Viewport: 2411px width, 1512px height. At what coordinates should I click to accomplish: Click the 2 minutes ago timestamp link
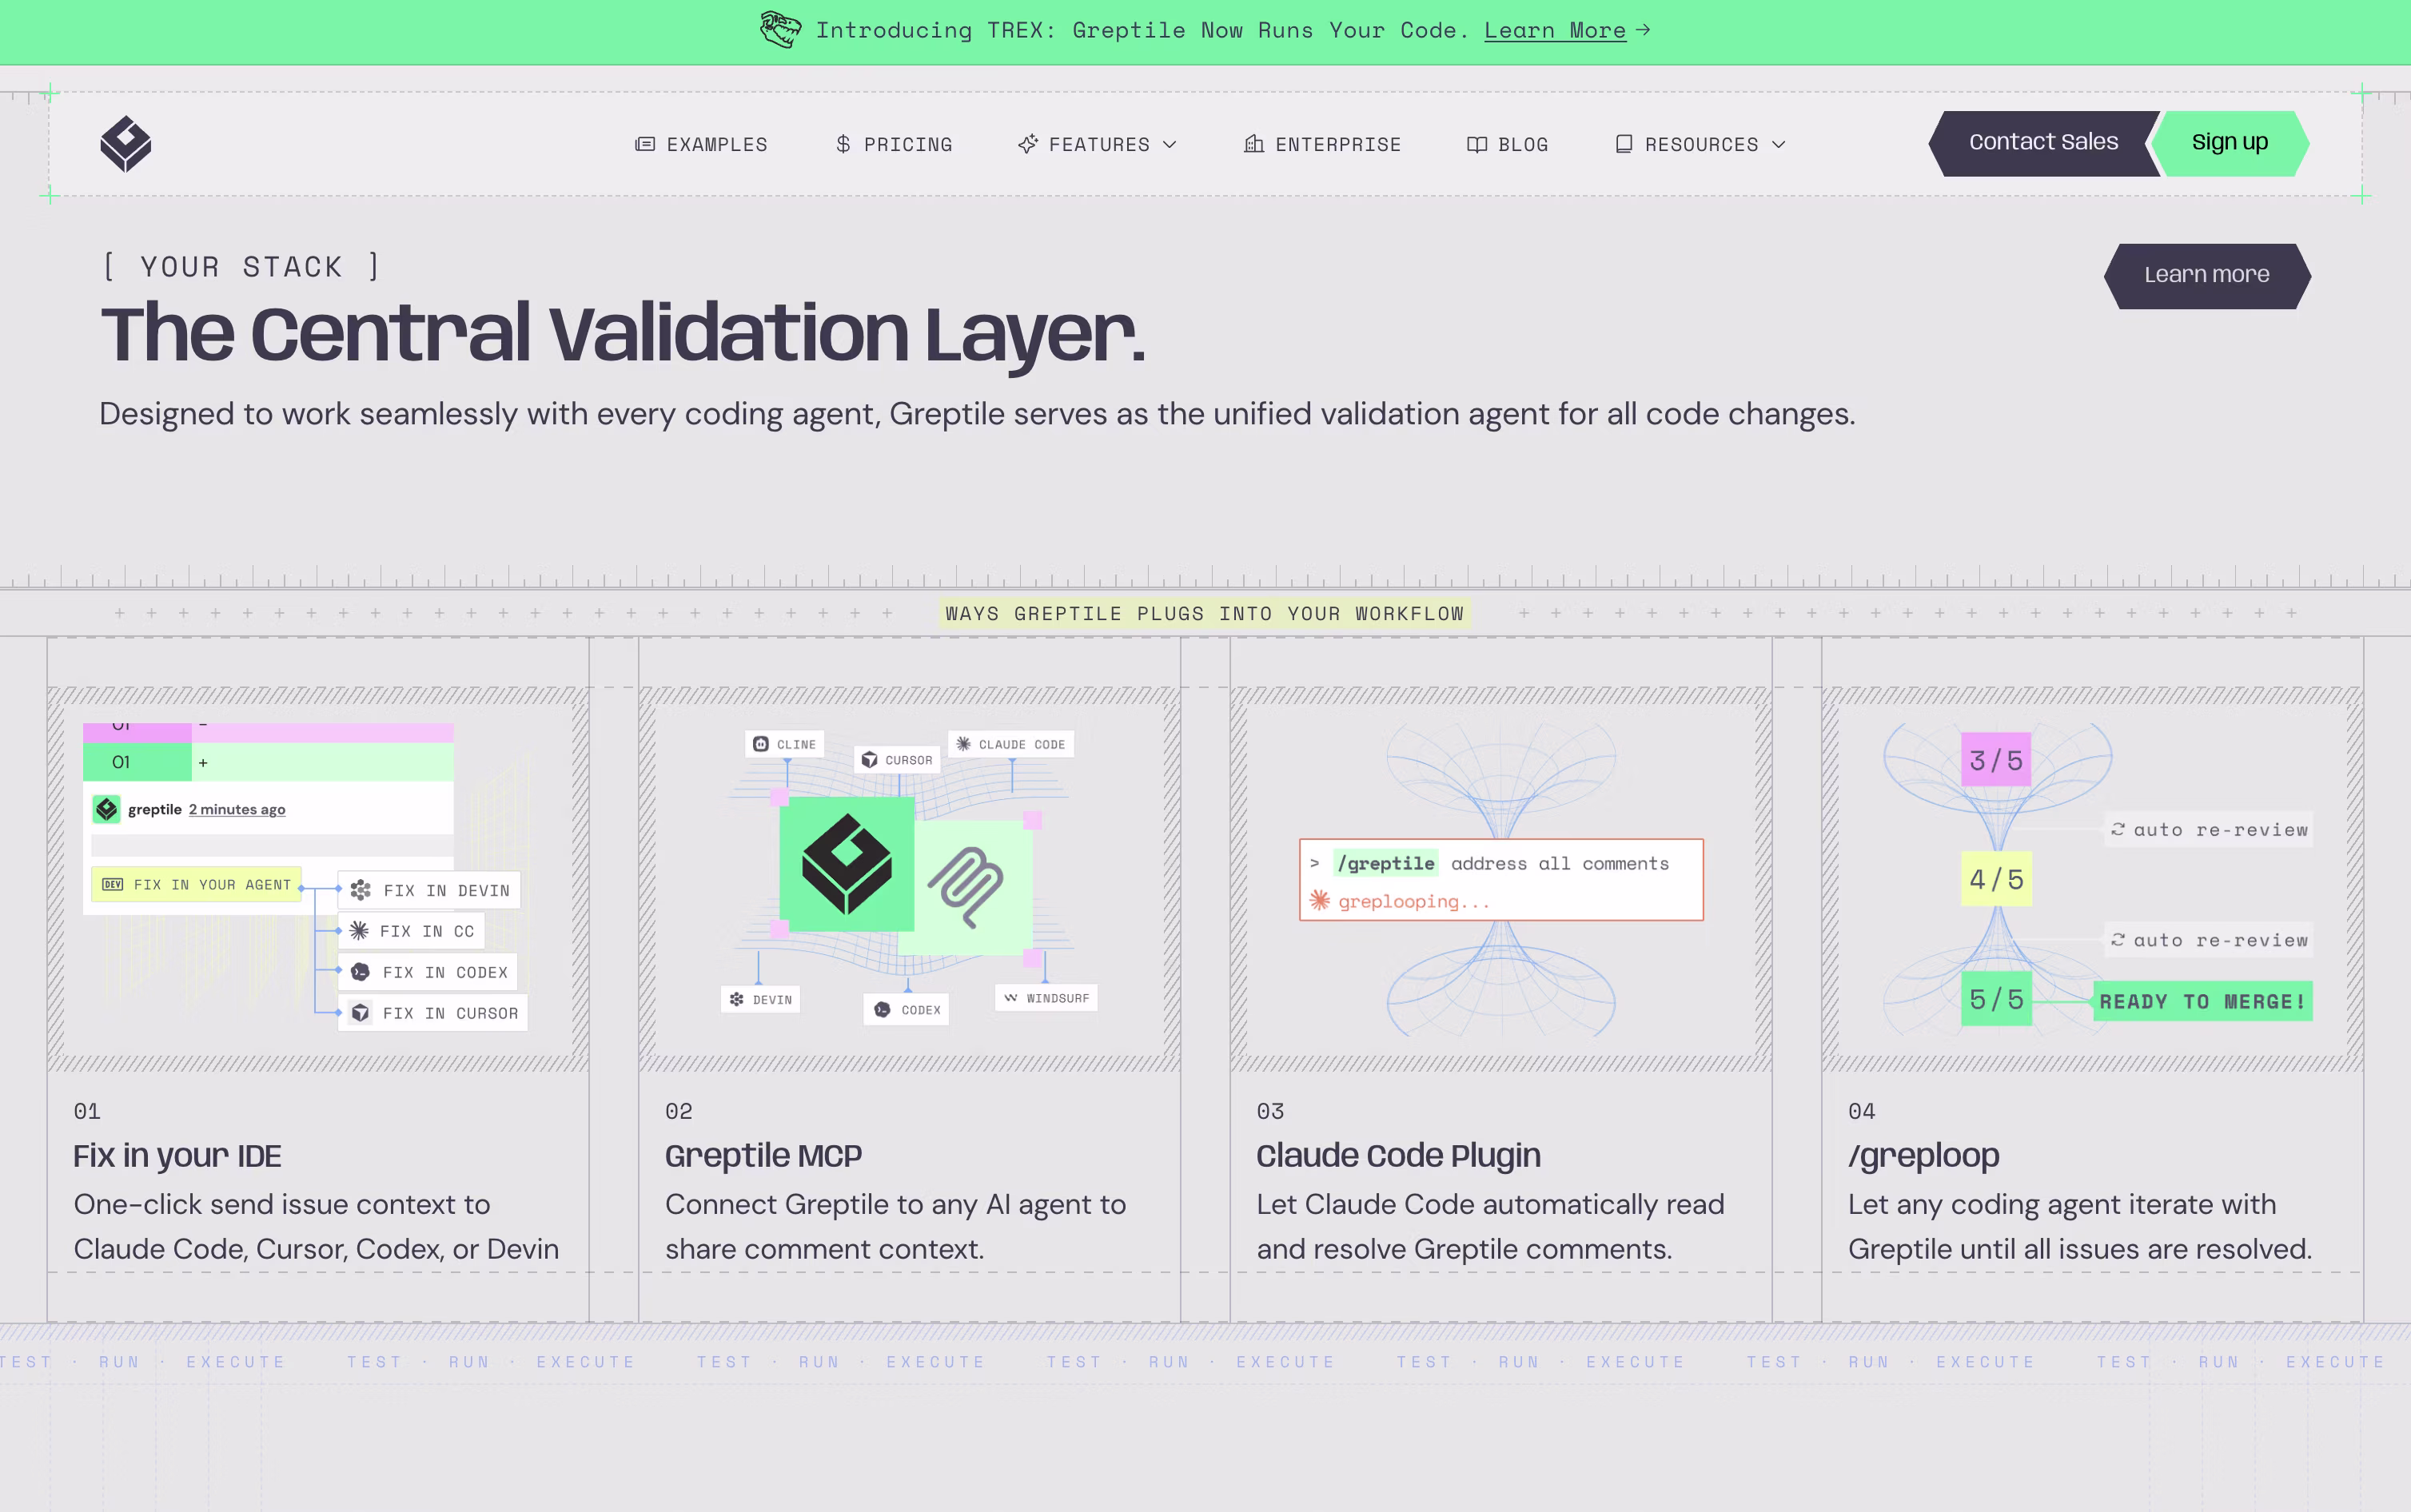point(237,809)
